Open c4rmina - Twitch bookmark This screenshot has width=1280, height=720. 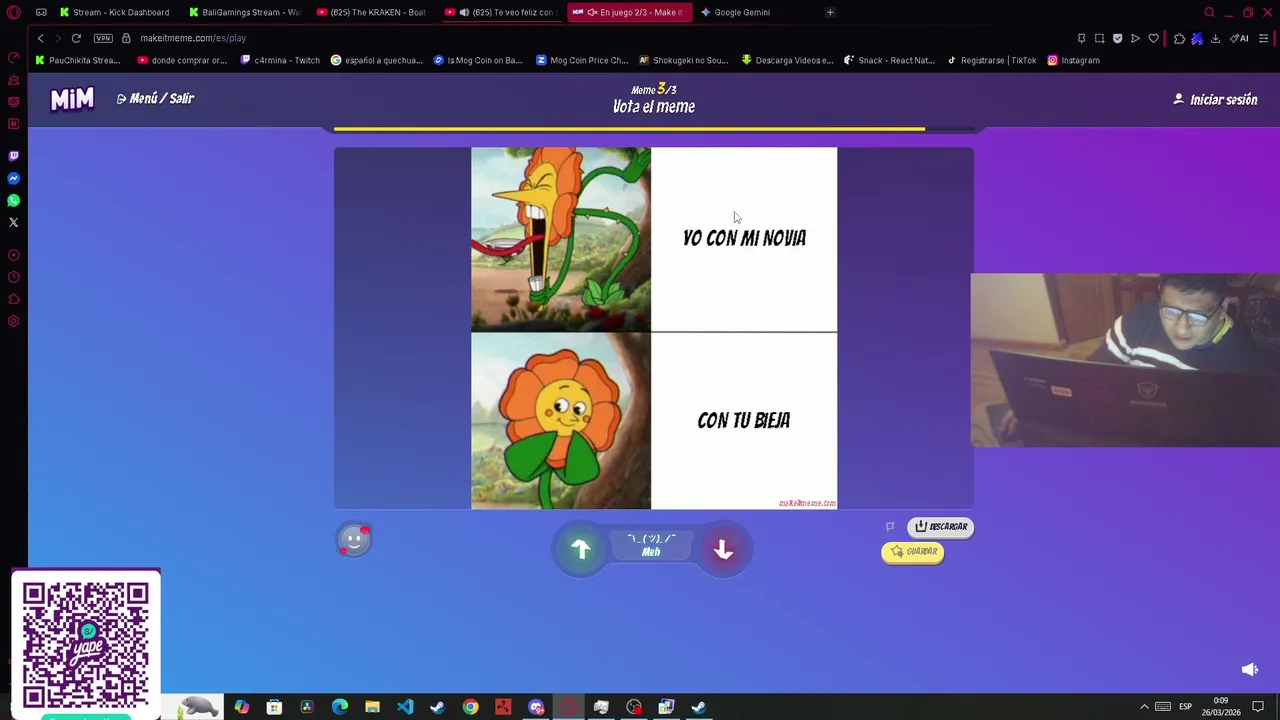coord(280,60)
